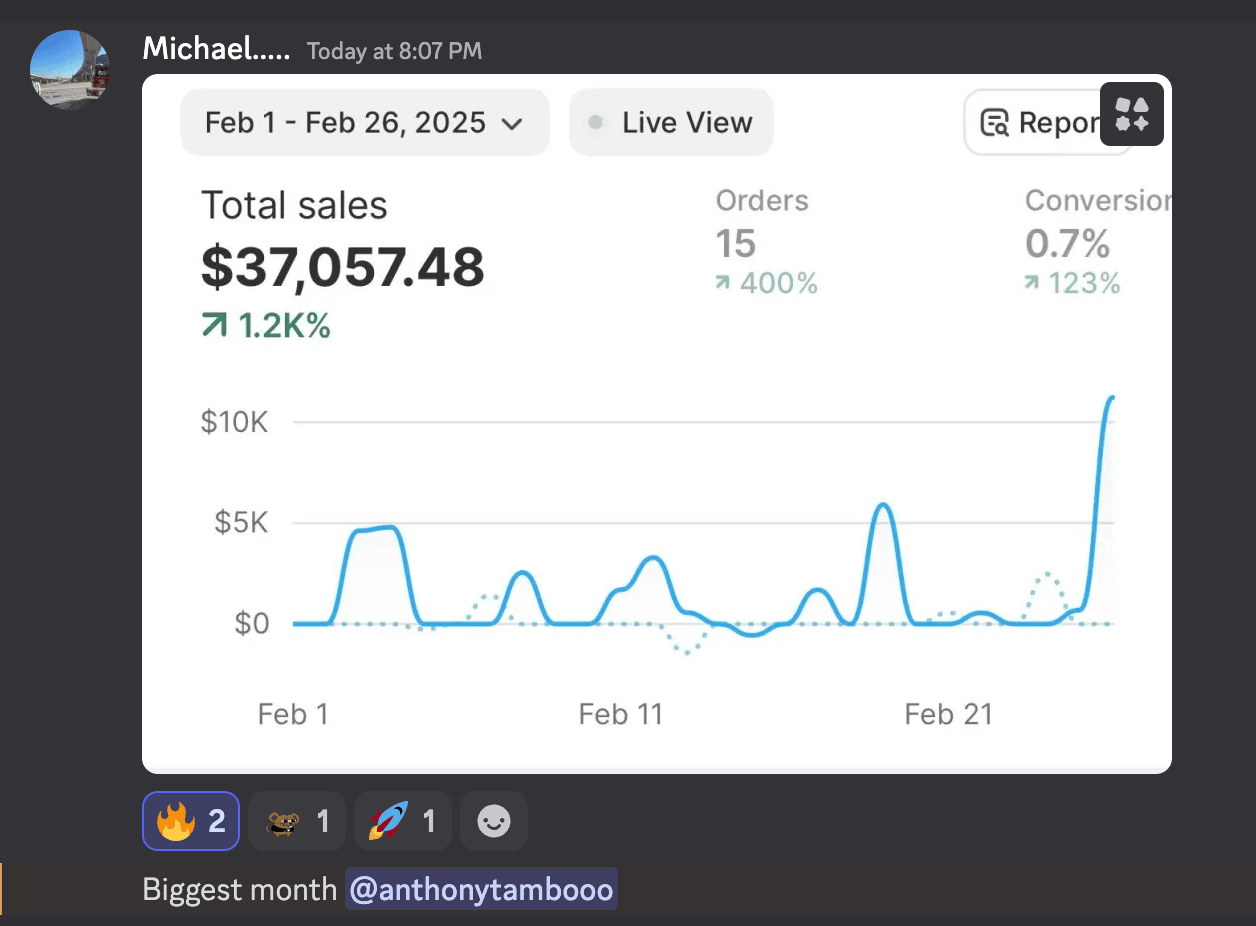Click the Michael username in message header
Screen dimensions: 1256x926
click(x=216, y=48)
